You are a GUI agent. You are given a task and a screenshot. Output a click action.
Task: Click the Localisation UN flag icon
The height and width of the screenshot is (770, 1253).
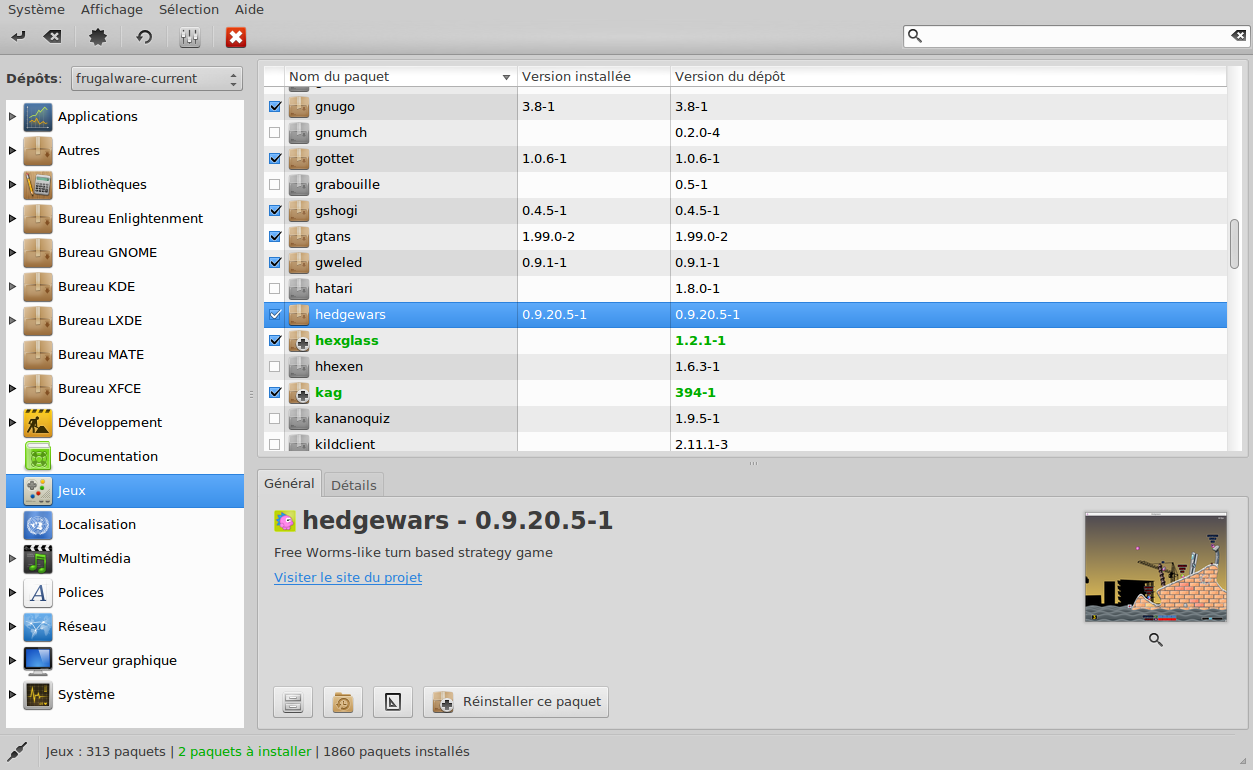point(38,525)
